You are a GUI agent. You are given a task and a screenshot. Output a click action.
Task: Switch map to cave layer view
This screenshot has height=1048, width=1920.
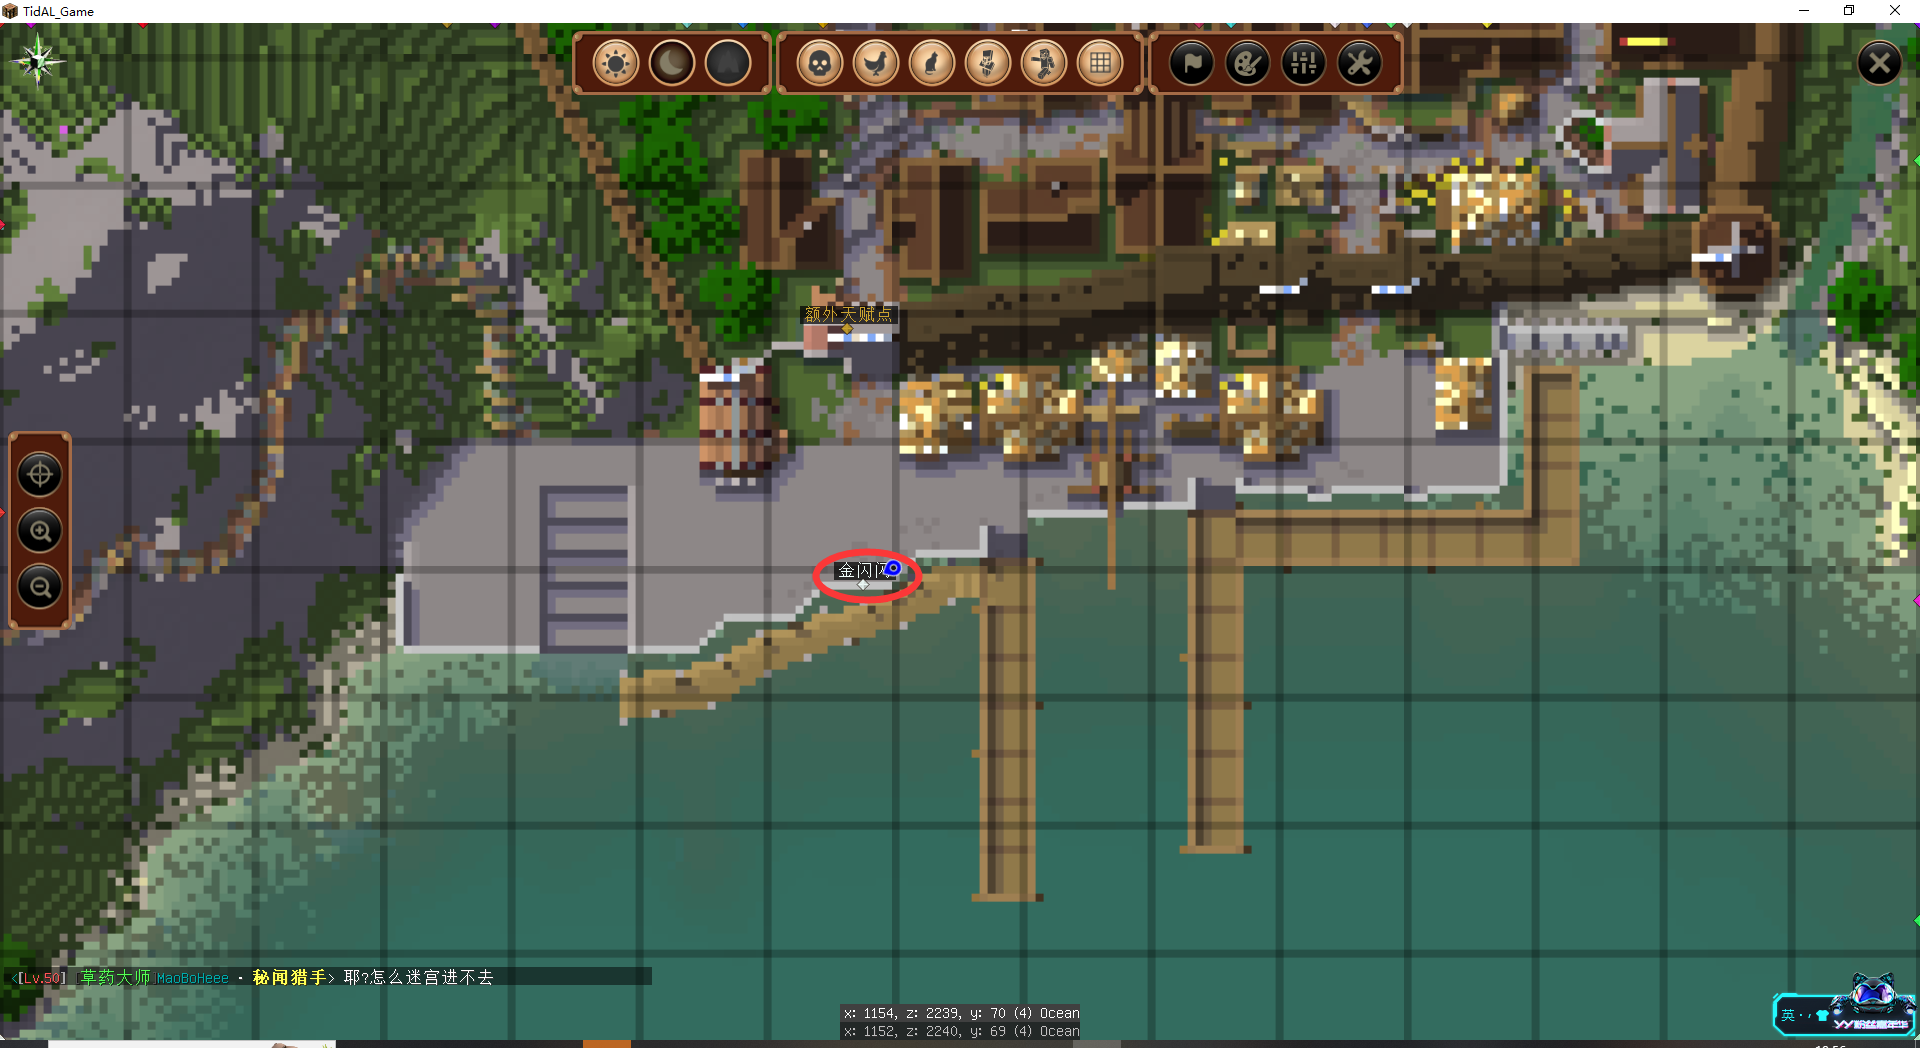pyautogui.click(x=727, y=64)
